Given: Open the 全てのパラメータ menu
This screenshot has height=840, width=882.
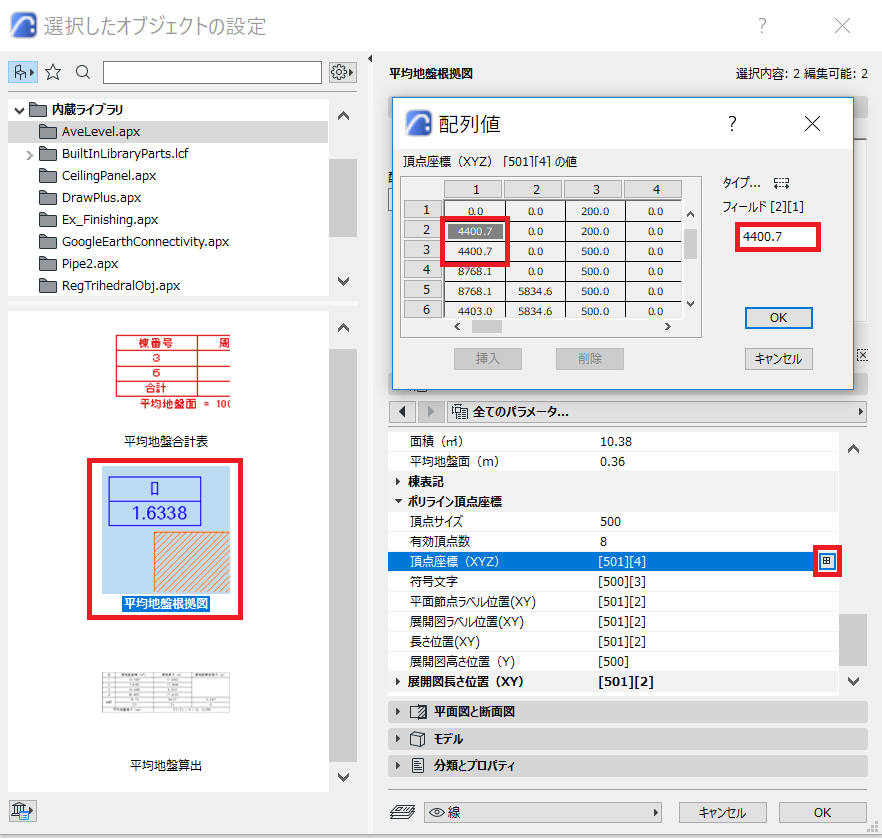Looking at the screenshot, I should [656, 412].
